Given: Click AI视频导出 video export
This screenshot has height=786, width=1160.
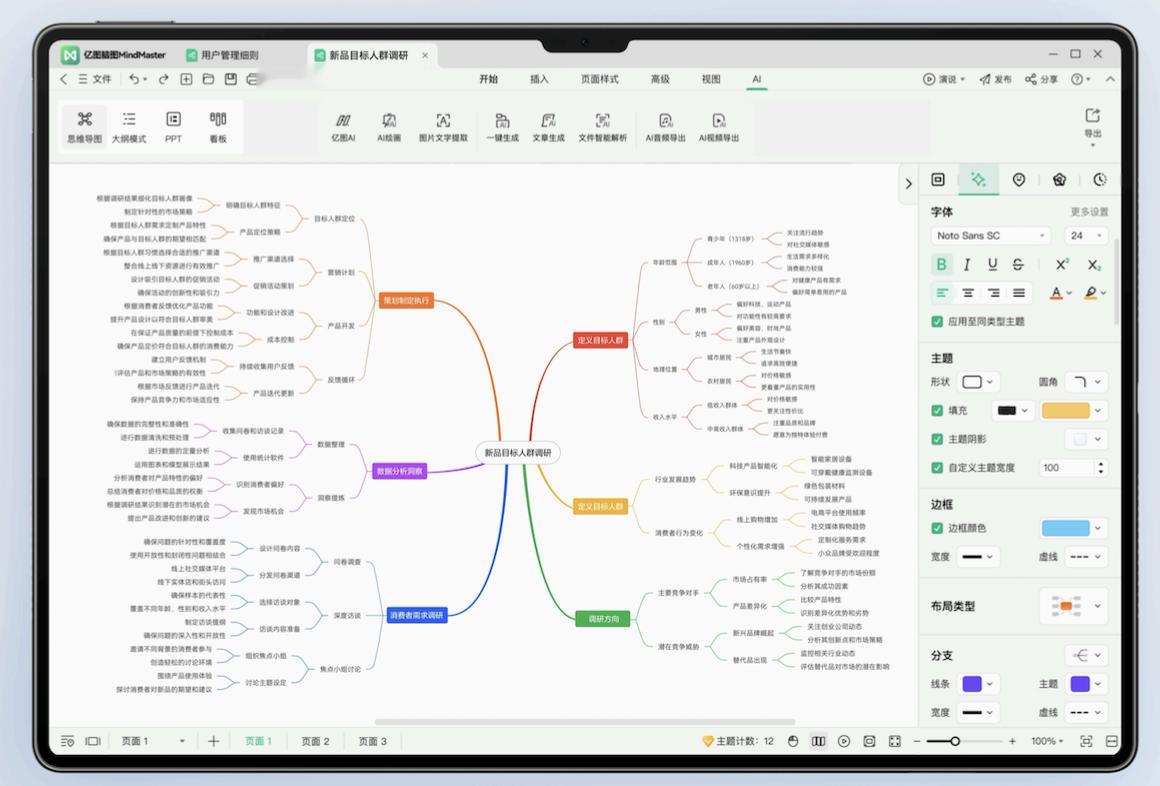Looking at the screenshot, I should point(718,127).
